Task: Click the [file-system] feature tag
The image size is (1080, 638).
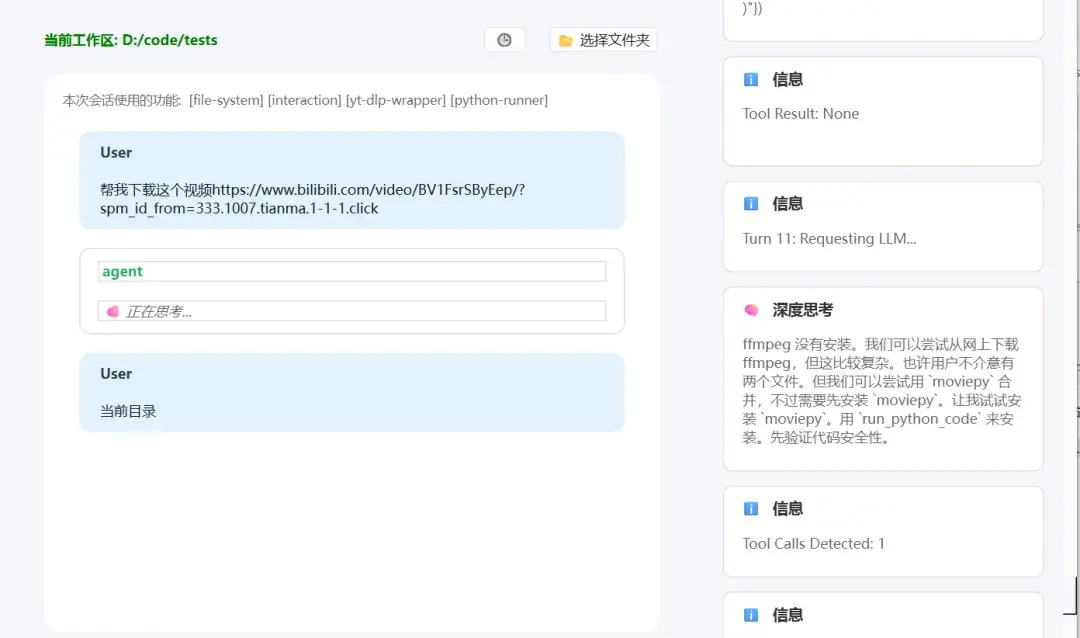Action: 226,100
